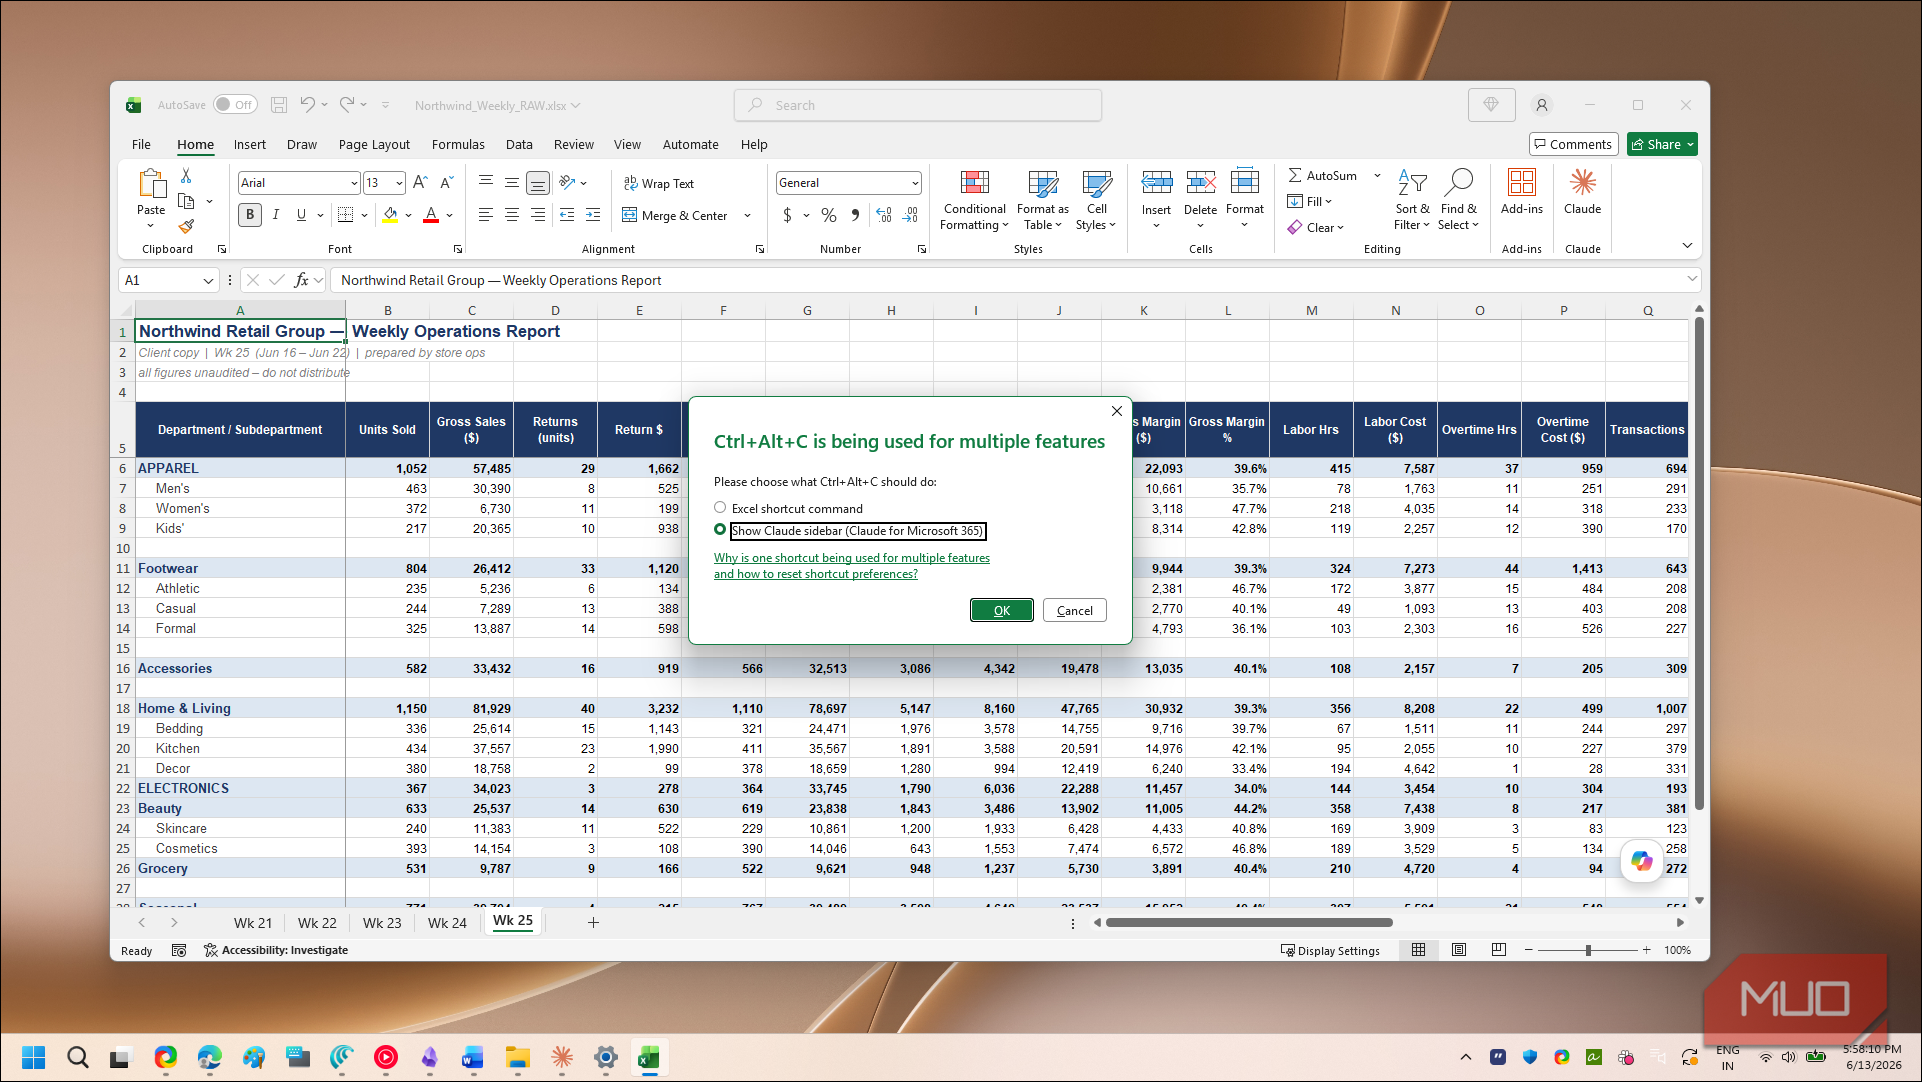The height and width of the screenshot is (1082, 1922).
Task: Open the font size dropdown
Action: click(x=399, y=183)
